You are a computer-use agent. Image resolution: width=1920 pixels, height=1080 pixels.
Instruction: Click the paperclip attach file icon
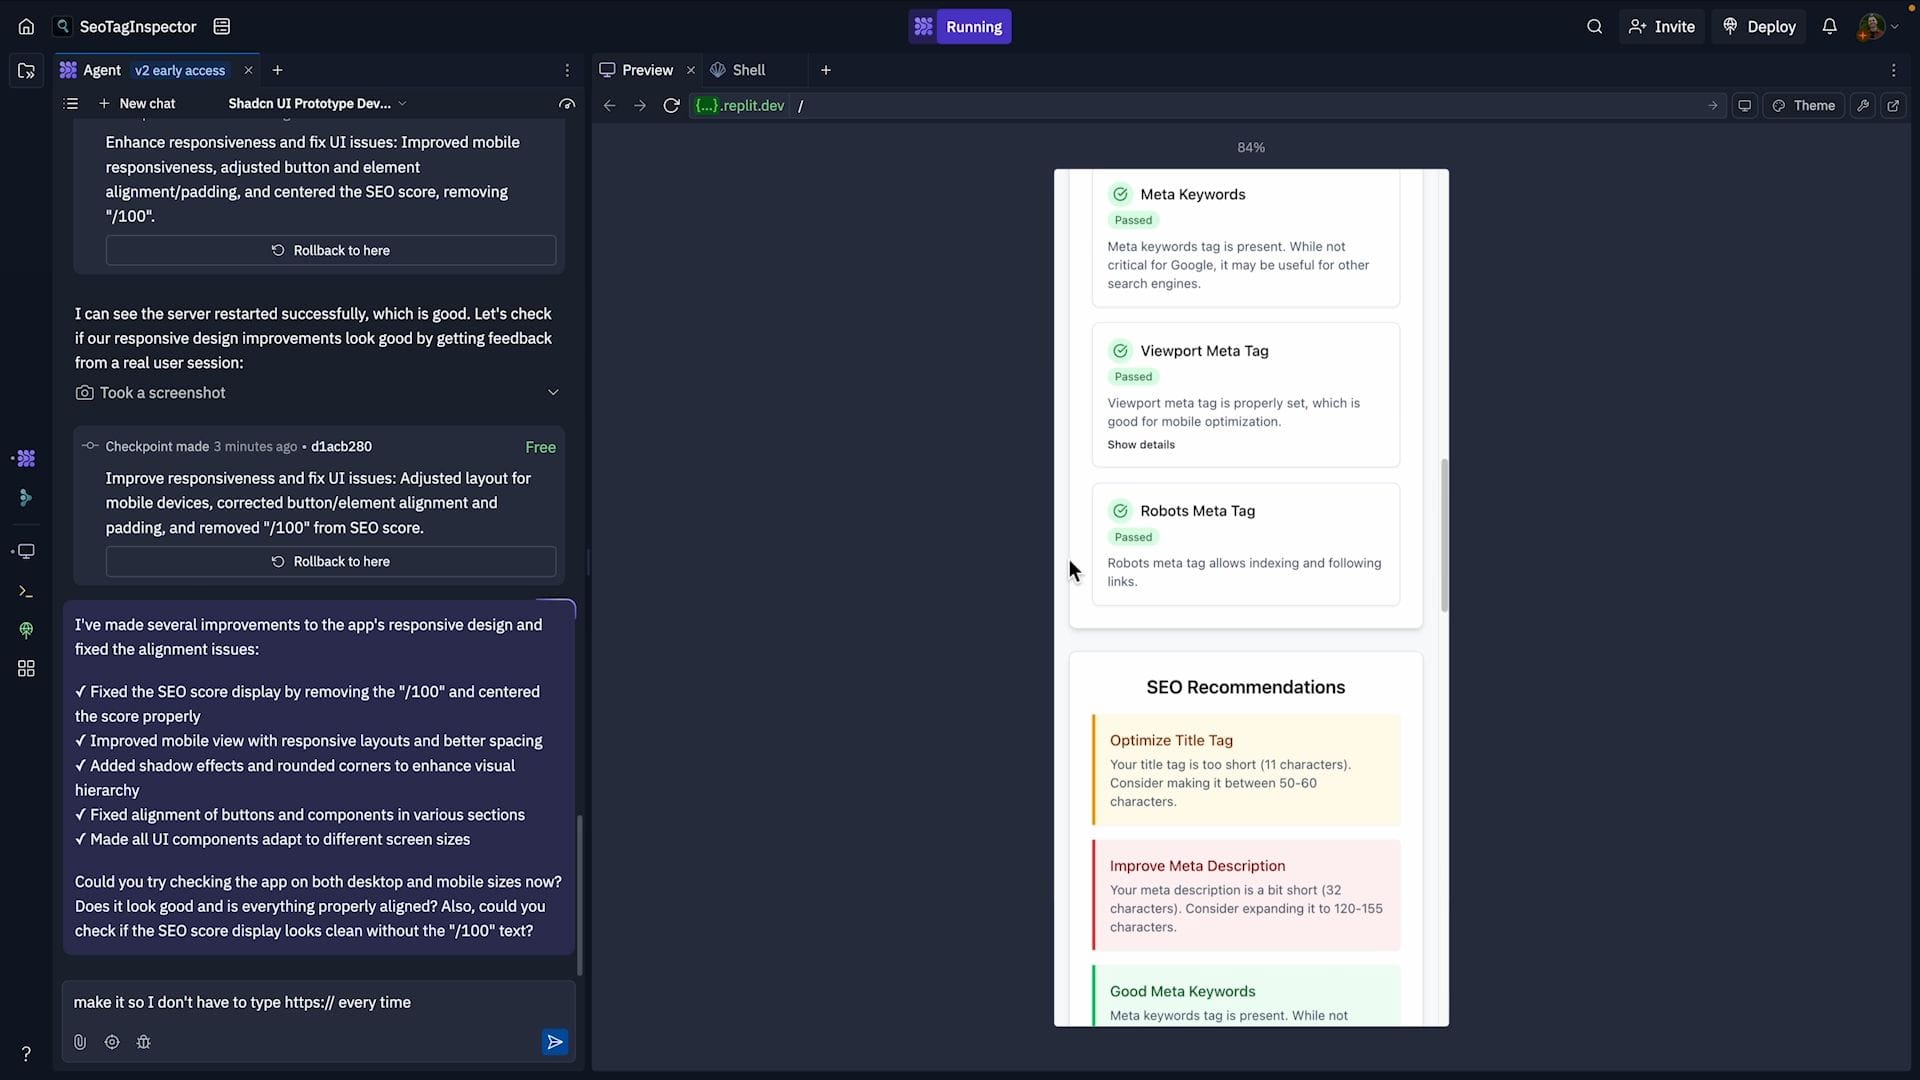(x=80, y=1042)
